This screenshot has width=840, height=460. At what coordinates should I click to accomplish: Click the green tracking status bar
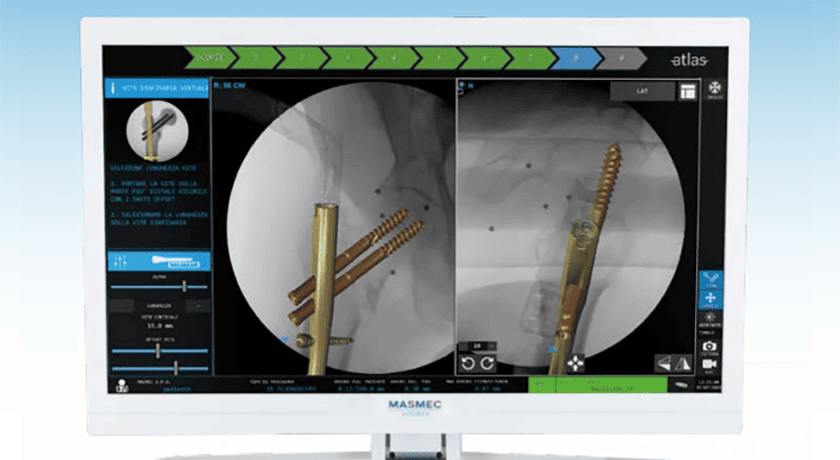[x=598, y=386]
